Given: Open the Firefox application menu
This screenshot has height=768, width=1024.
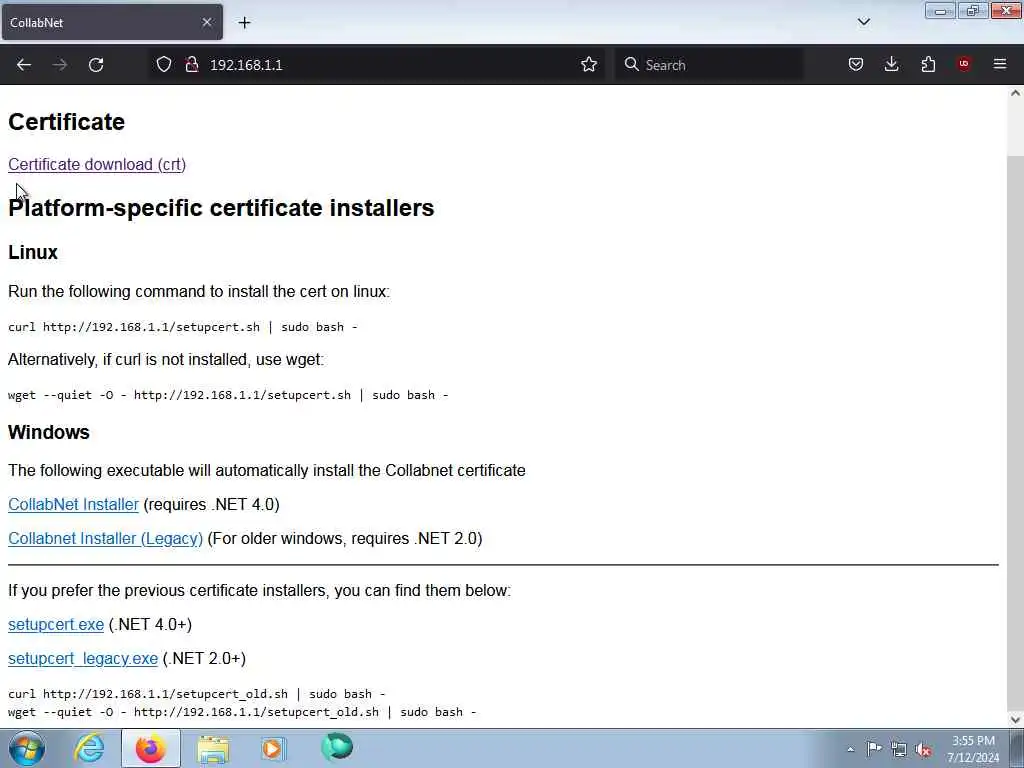Looking at the screenshot, I should [1000, 64].
